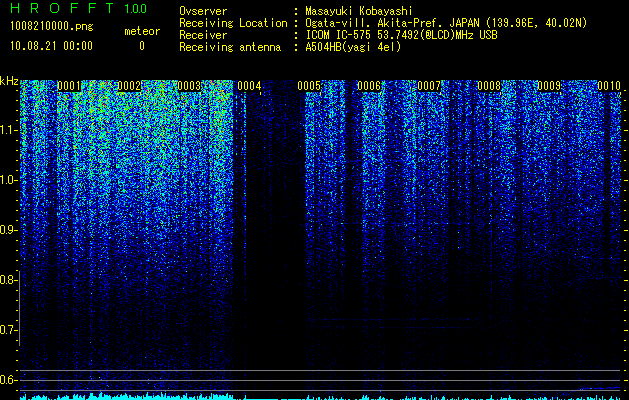Click time marker 0005
Image resolution: width=629 pixels, height=400 pixels.
coord(309,86)
